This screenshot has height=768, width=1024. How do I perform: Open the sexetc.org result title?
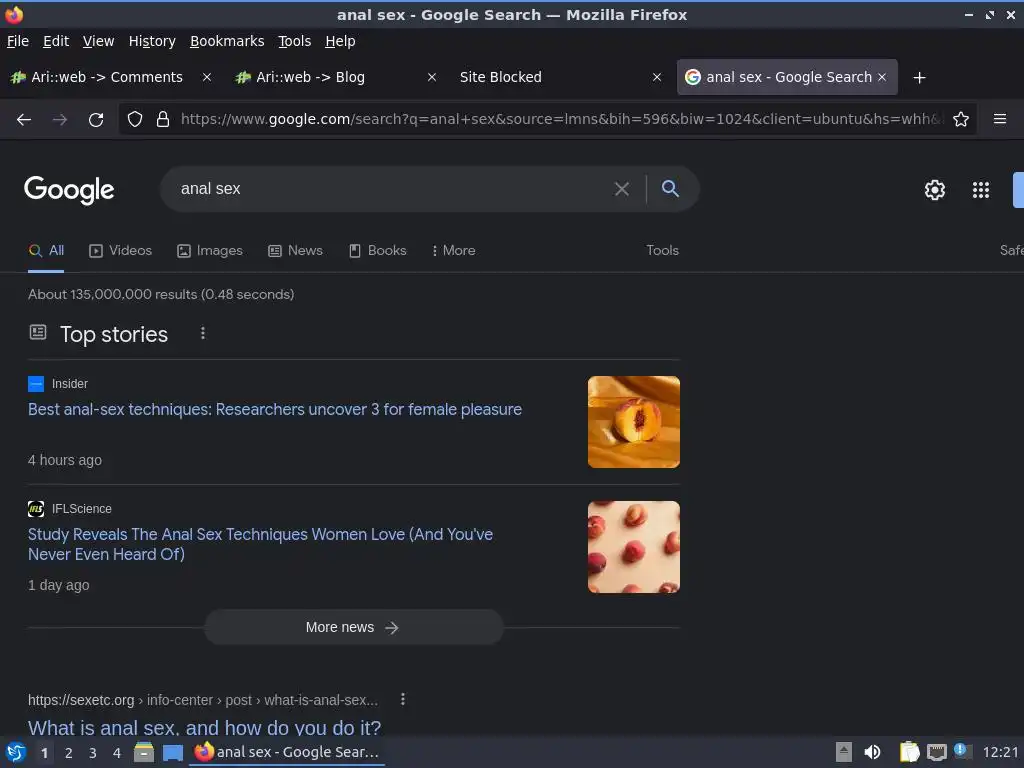(204, 727)
